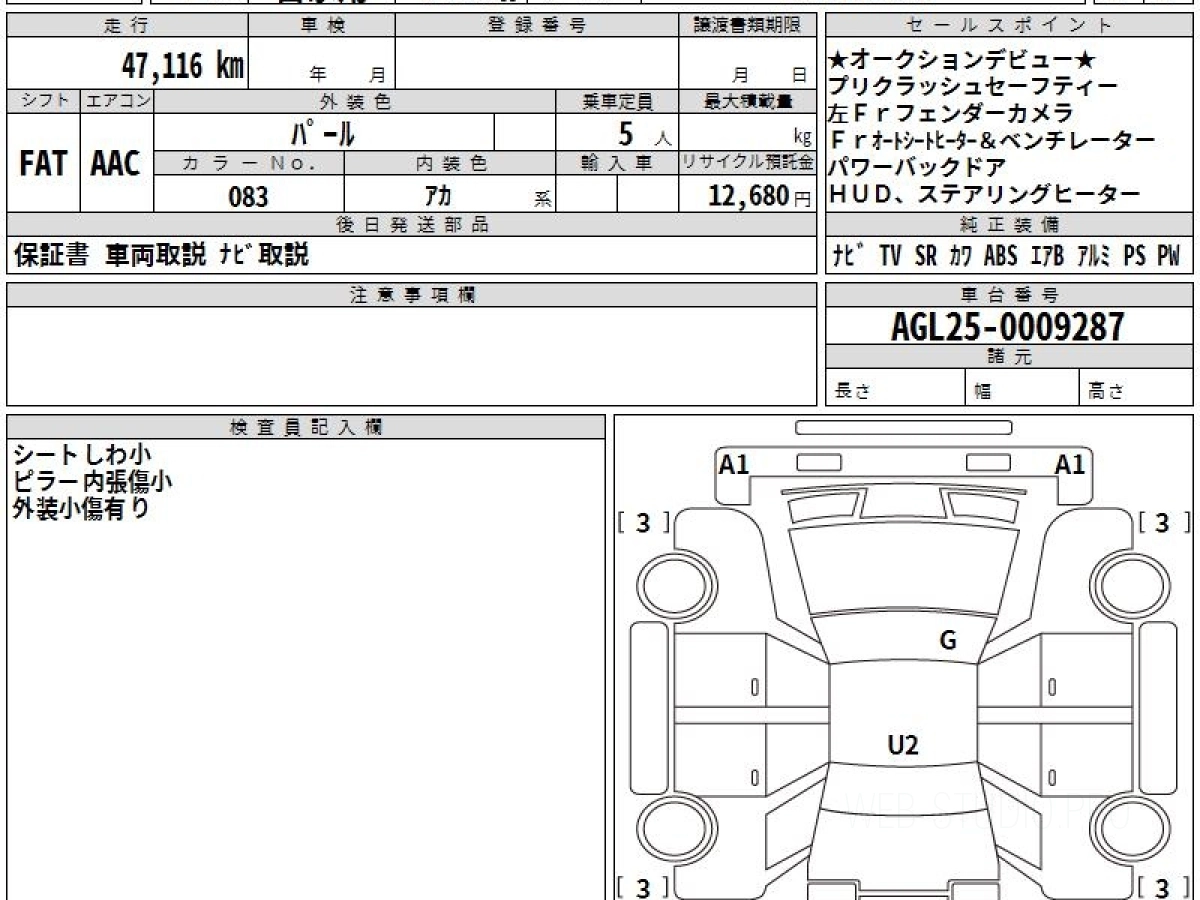The width and height of the screenshot is (1200, 900).
Task: Click the 外装色 header
Action: tap(354, 101)
